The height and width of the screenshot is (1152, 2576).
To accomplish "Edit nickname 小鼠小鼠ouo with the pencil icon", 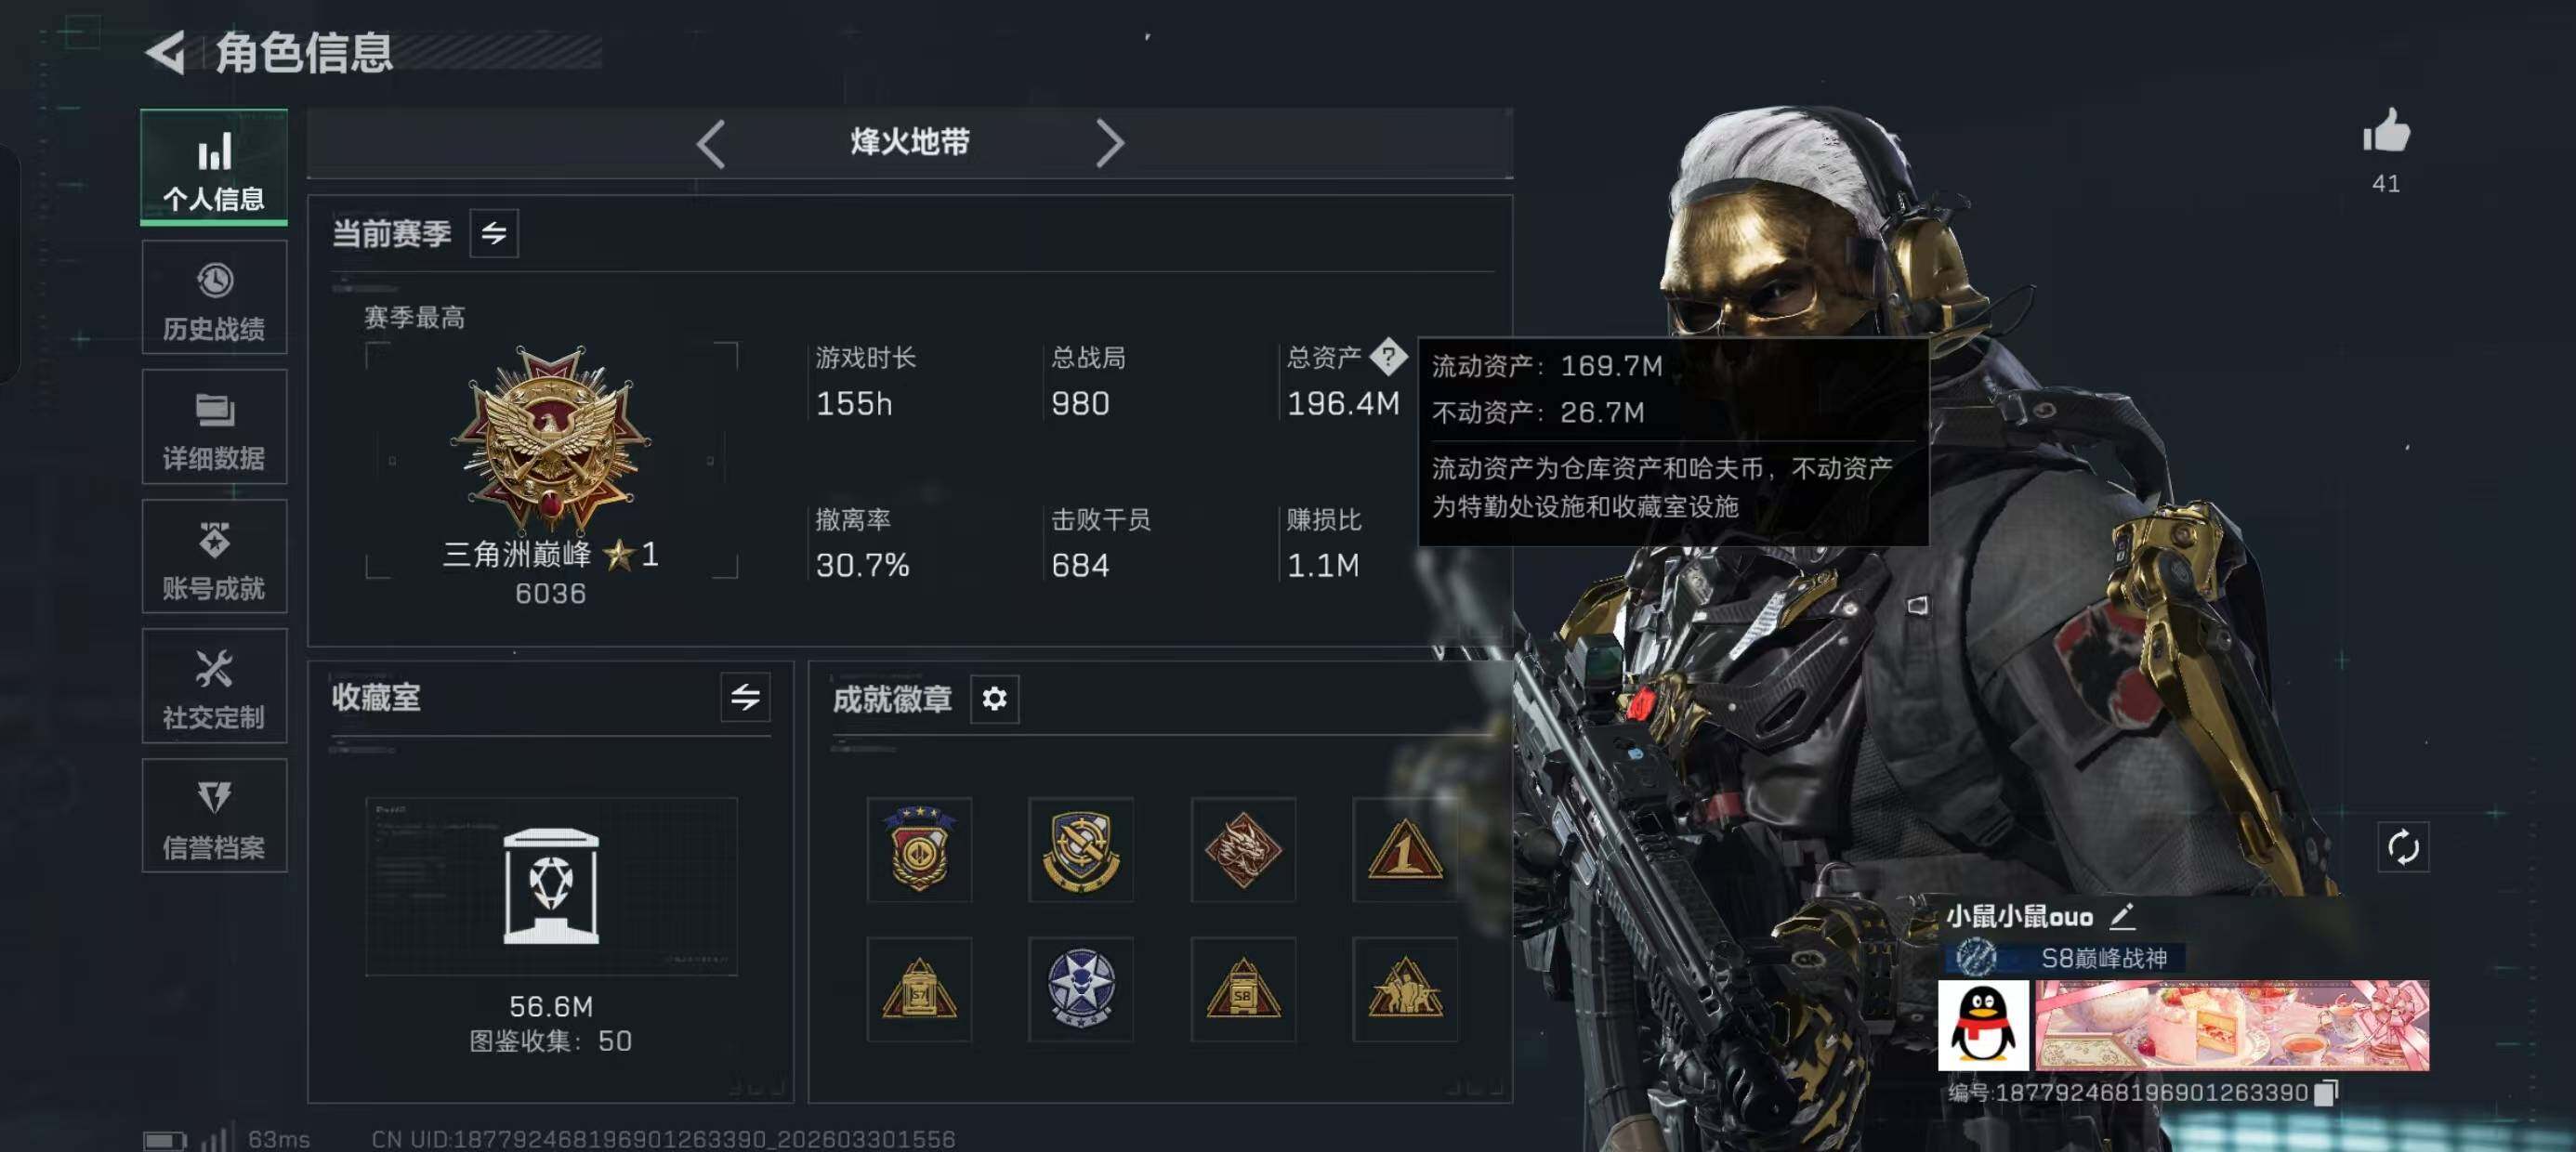I will pos(2122,915).
